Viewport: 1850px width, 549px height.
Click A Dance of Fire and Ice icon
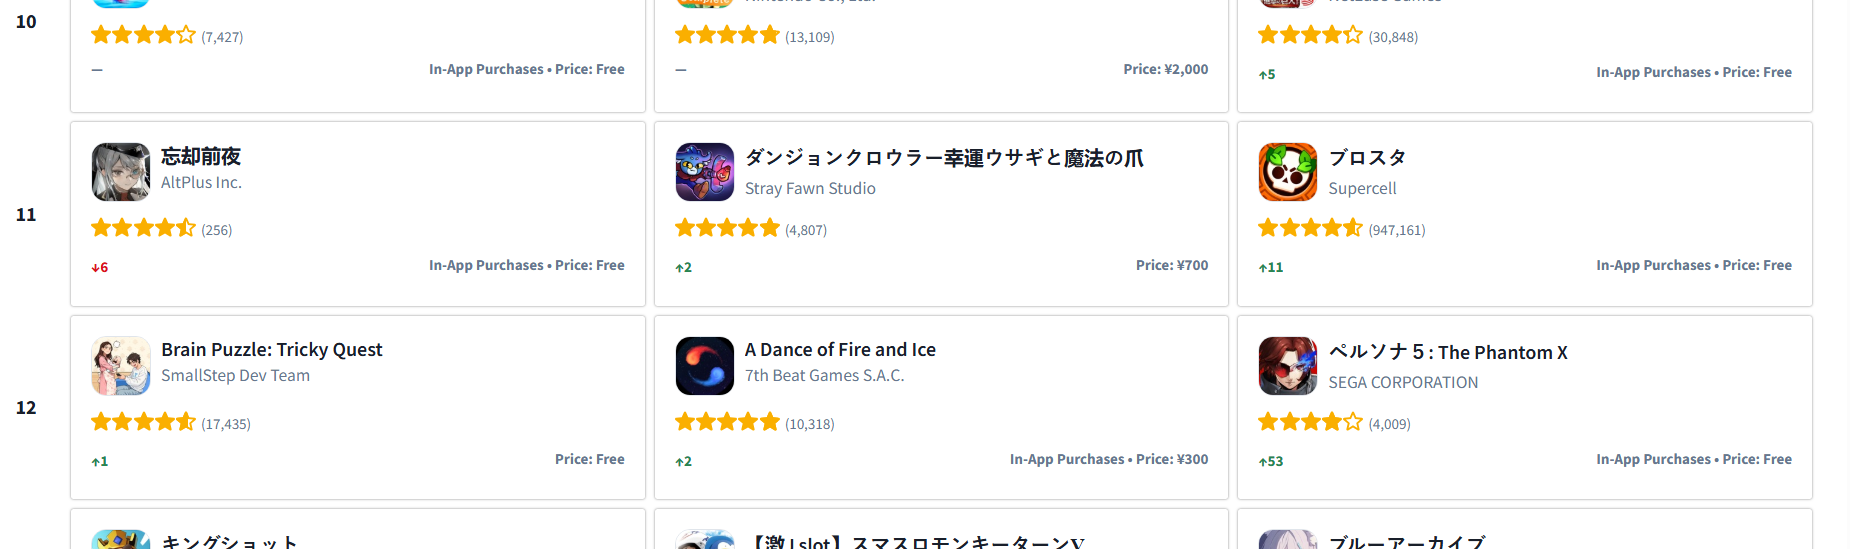tap(704, 366)
